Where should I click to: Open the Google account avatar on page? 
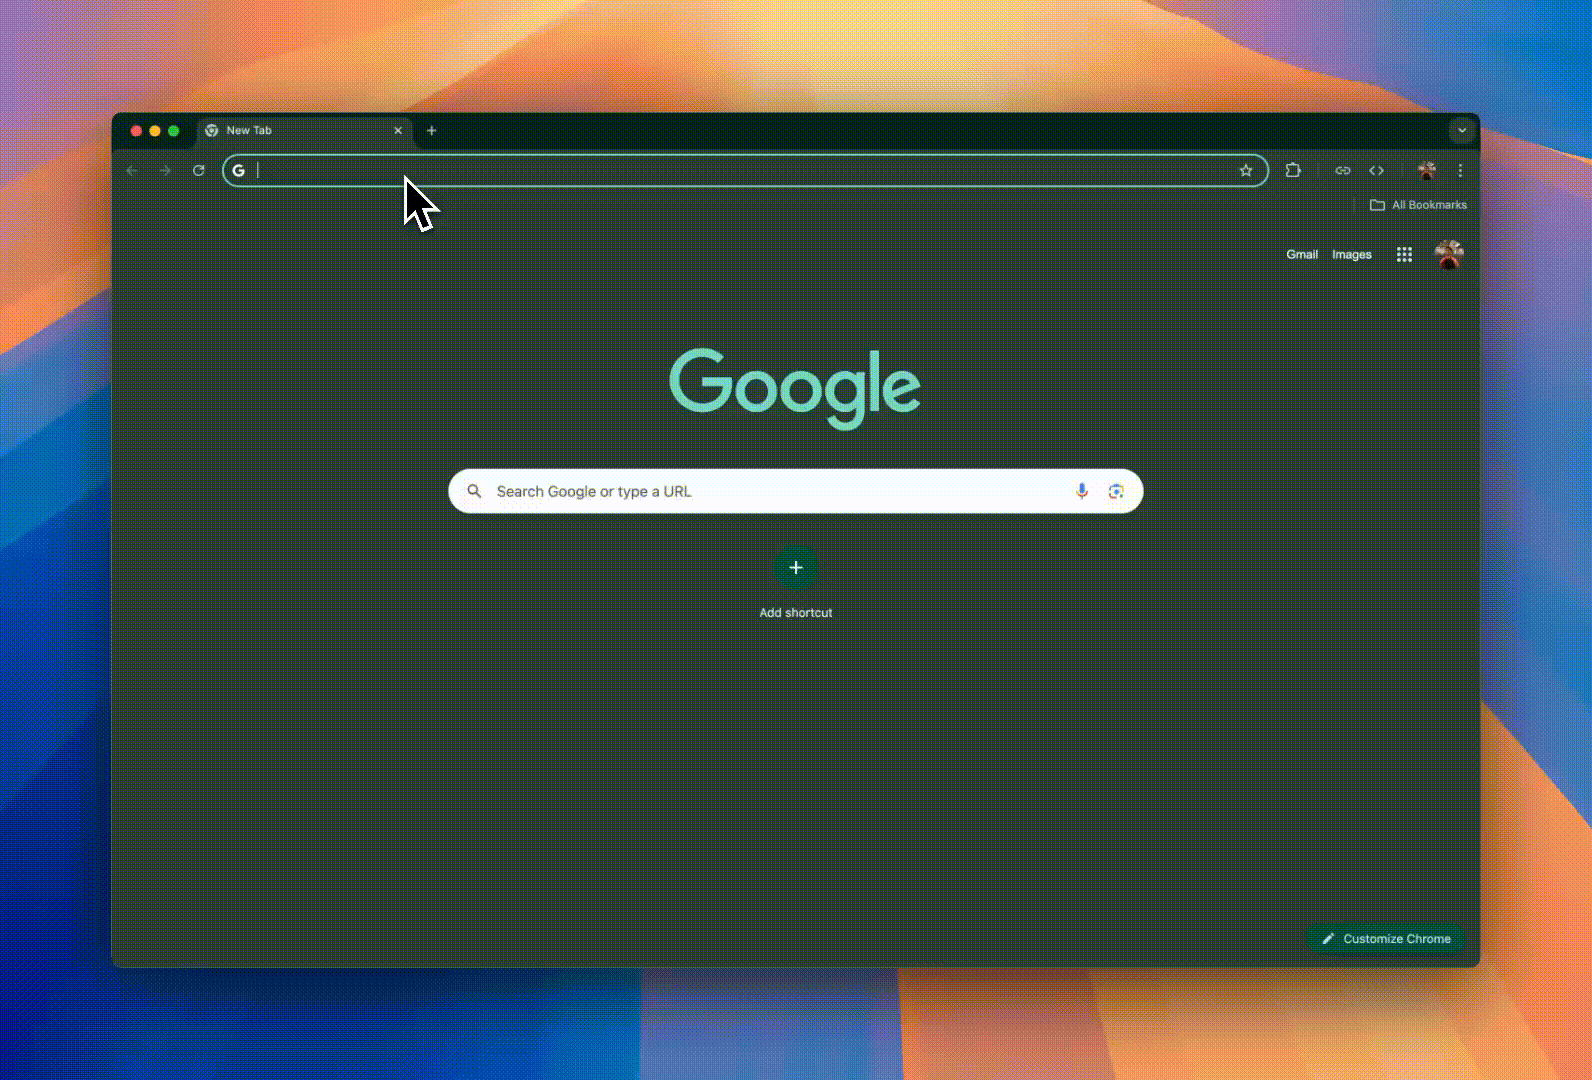pos(1449,255)
